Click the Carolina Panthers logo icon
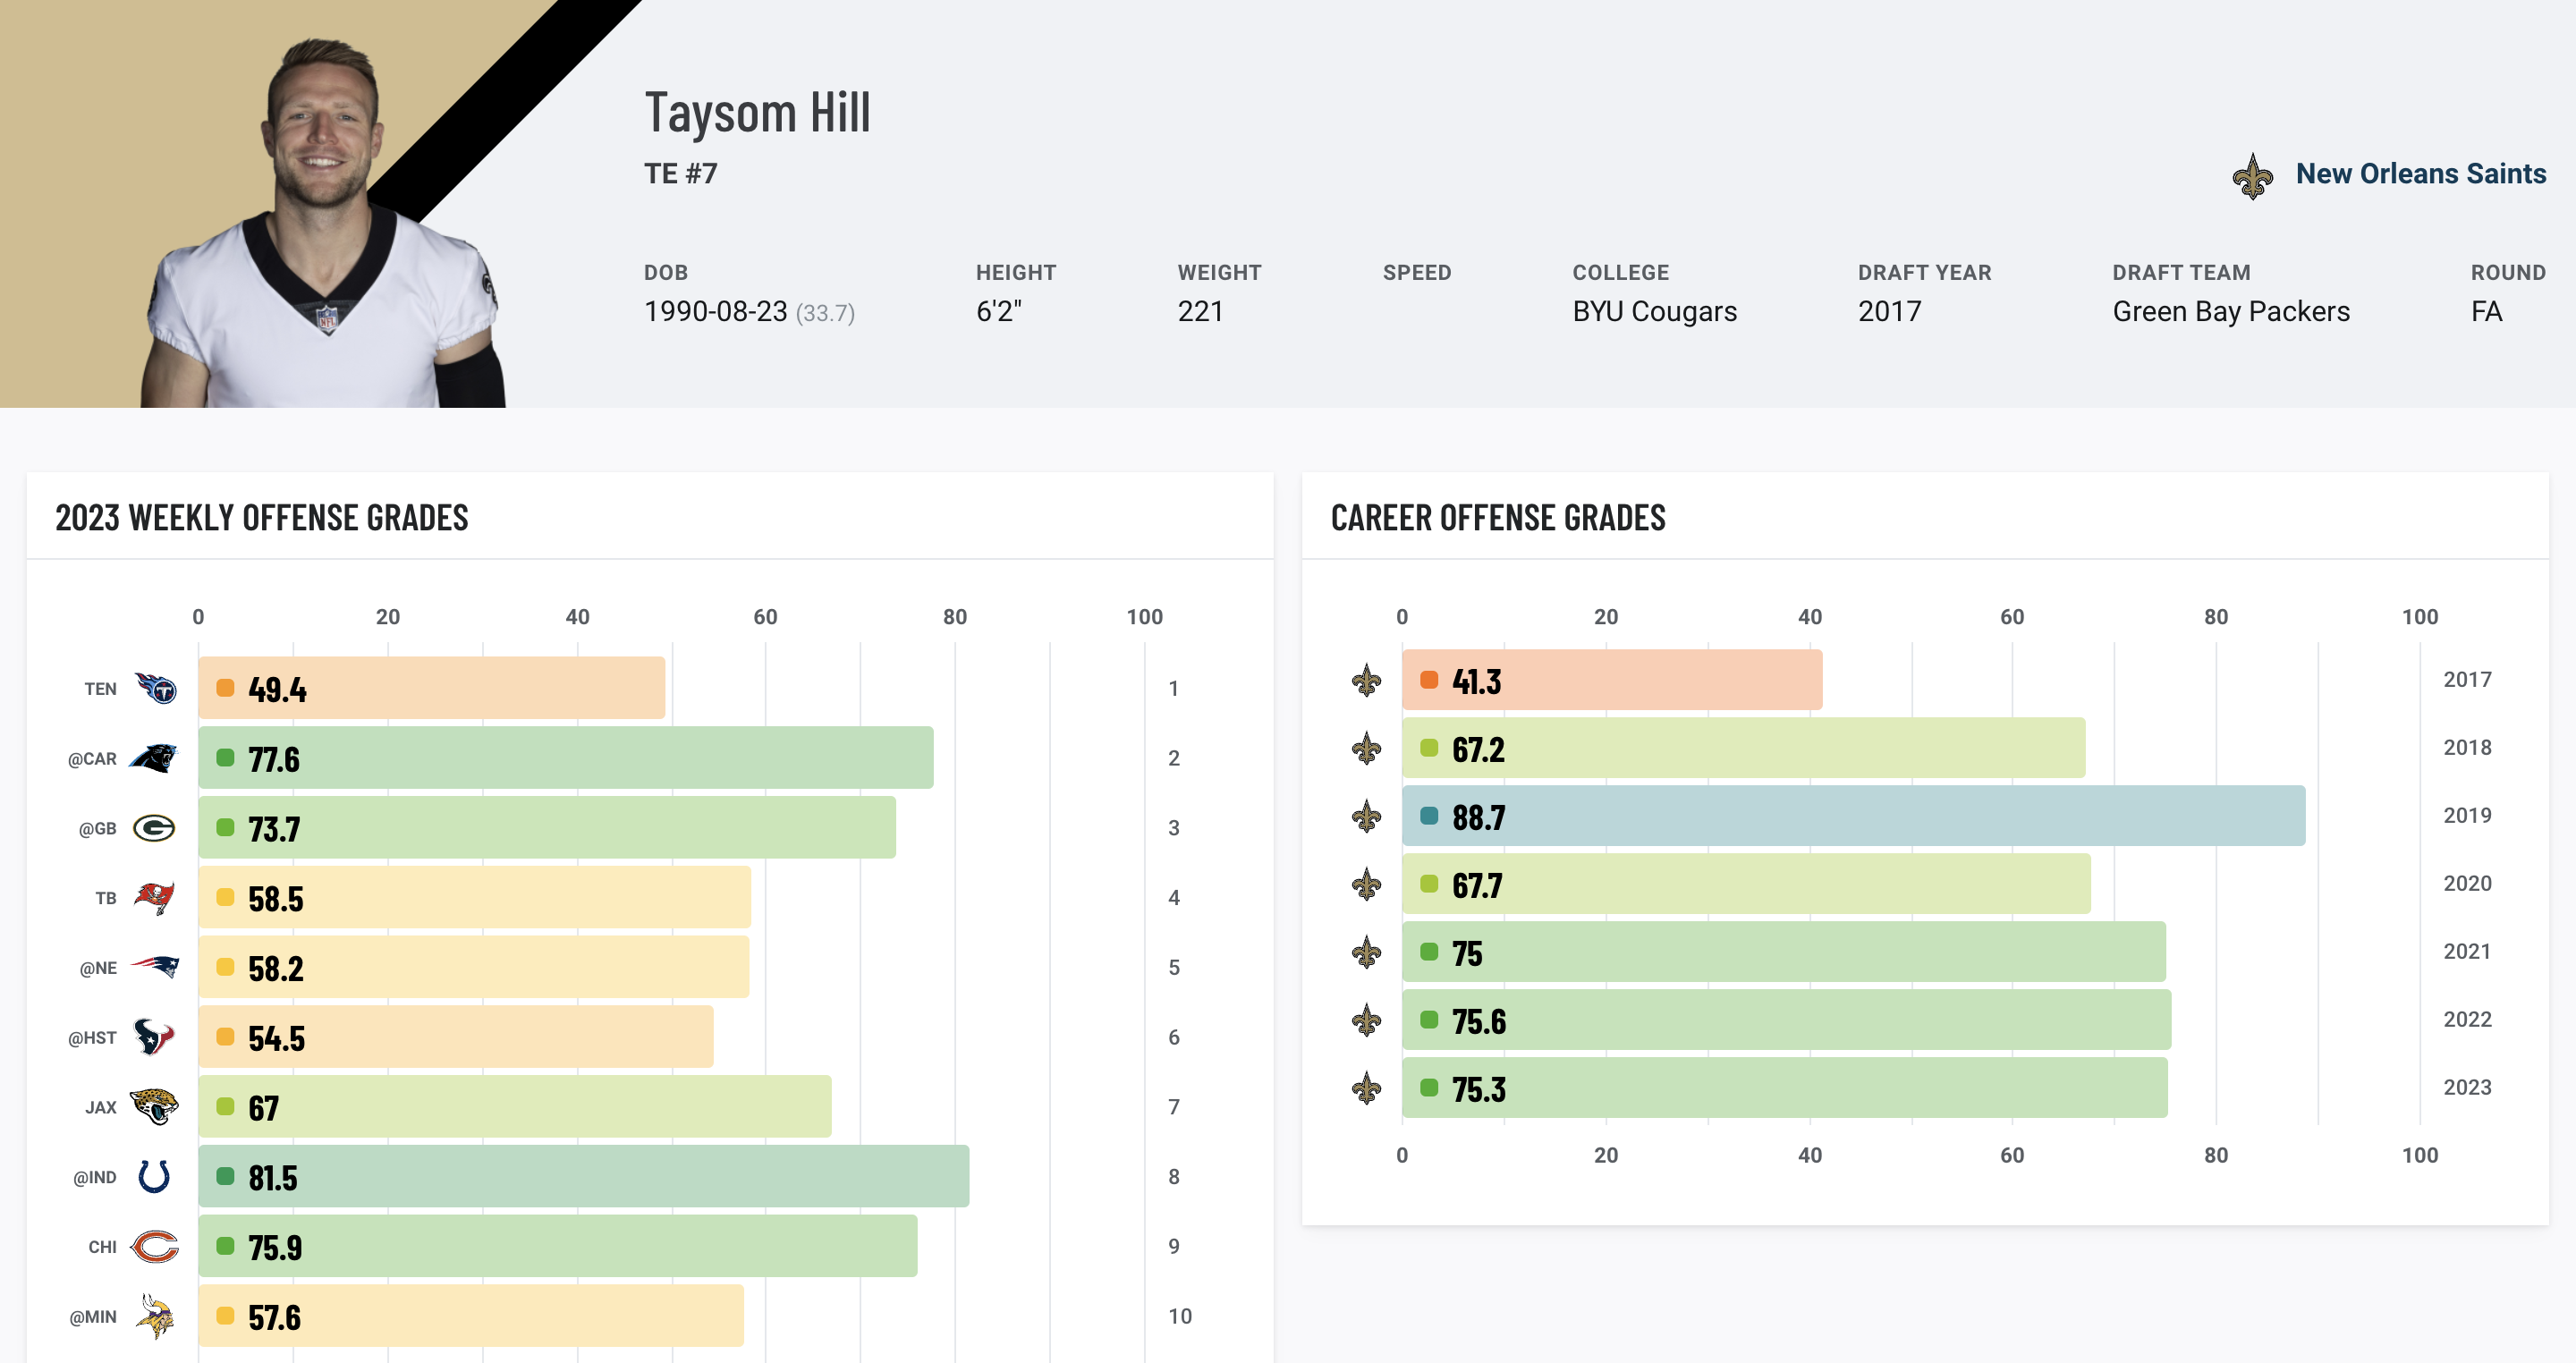Viewport: 2576px width, 1363px height. click(153, 759)
